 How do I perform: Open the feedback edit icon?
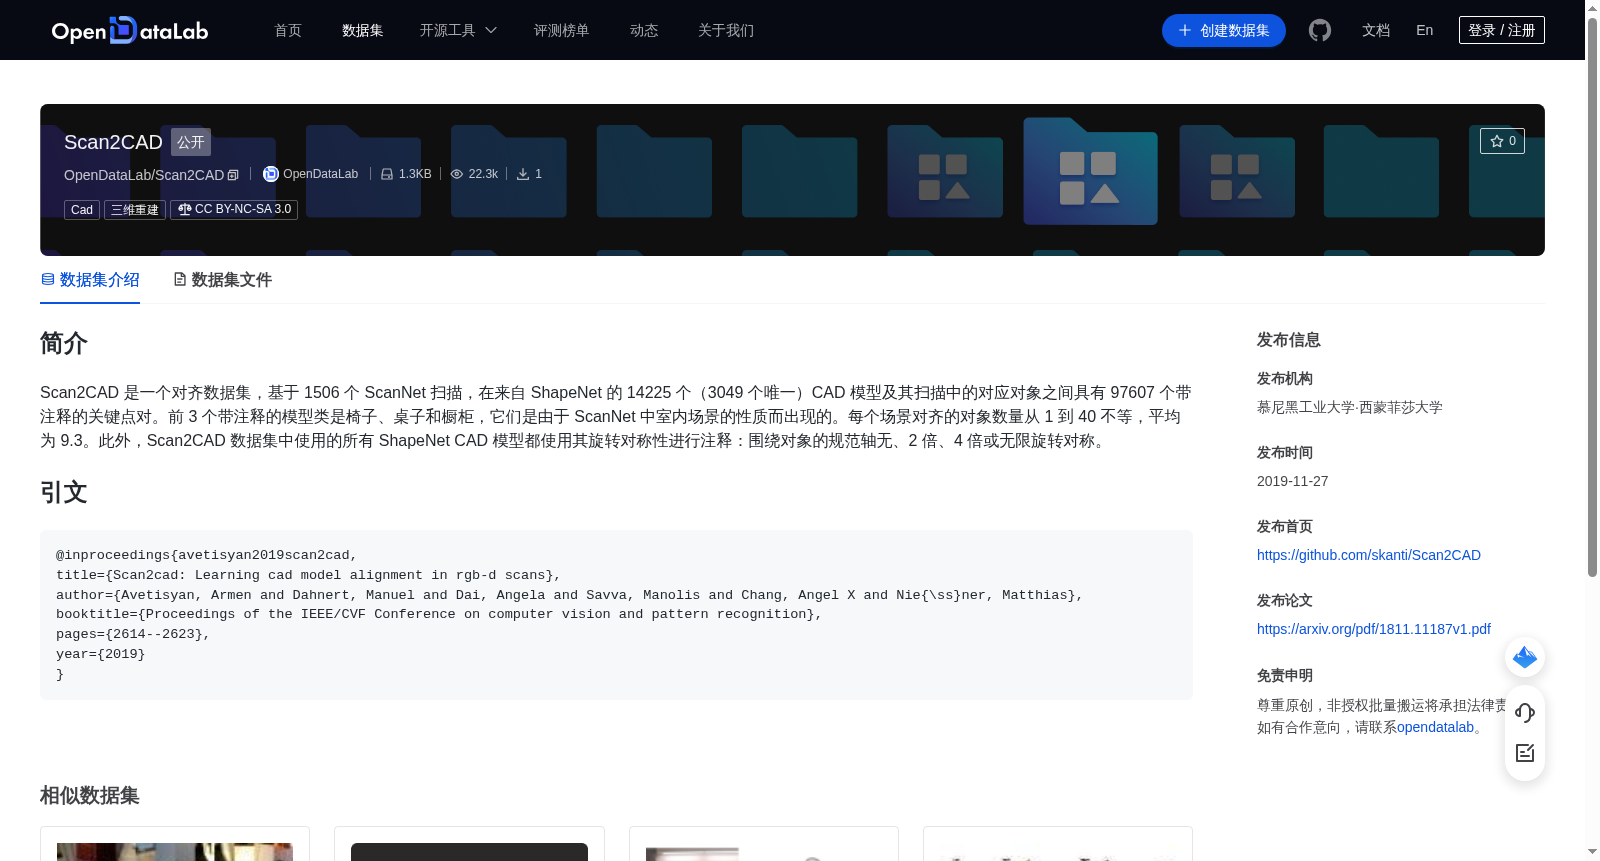(x=1525, y=753)
